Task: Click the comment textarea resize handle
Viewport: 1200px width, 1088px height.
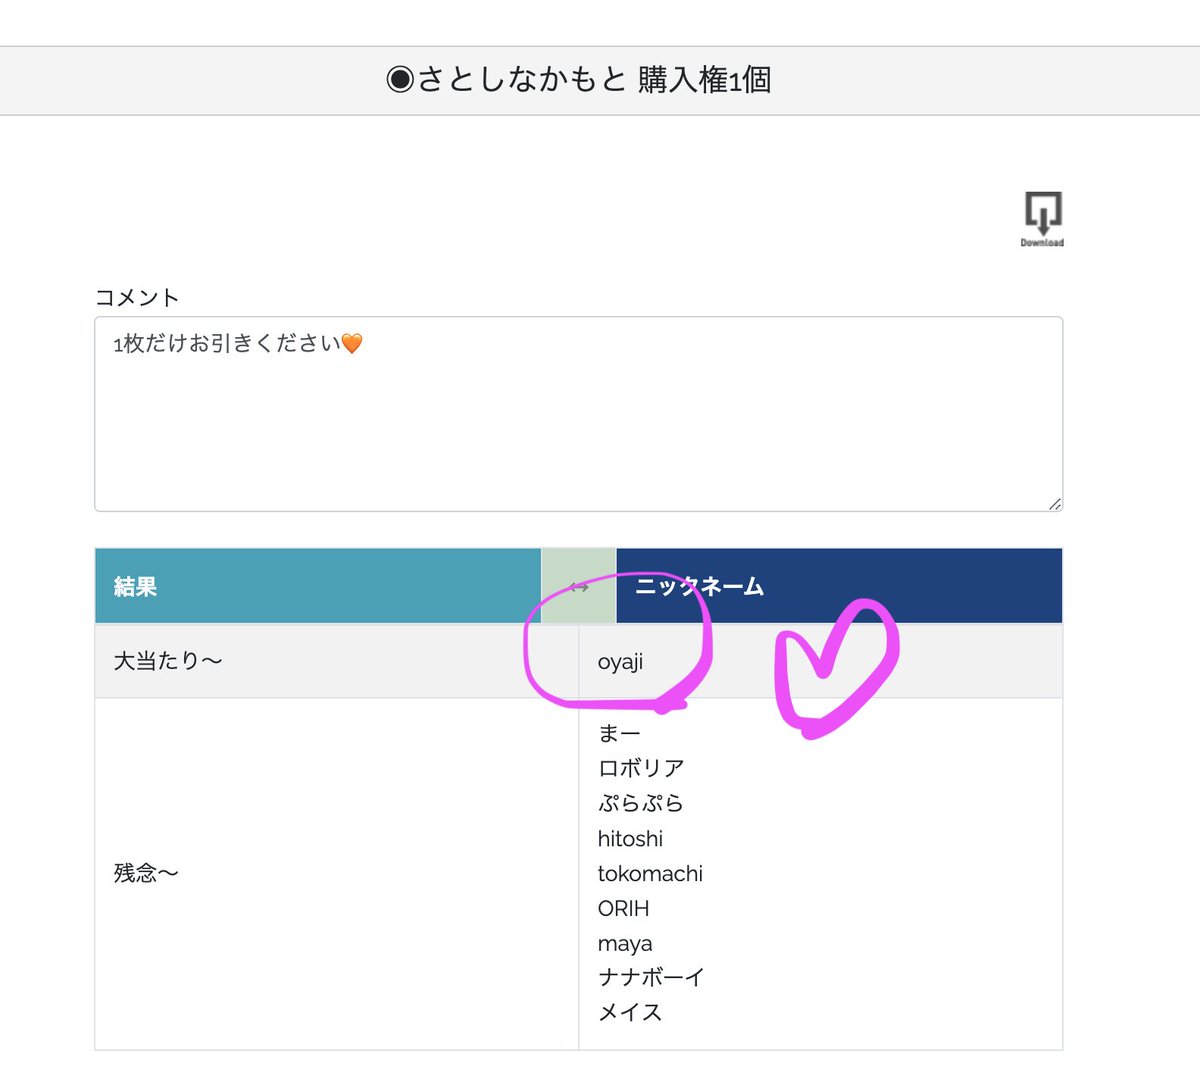Action: point(1055,504)
